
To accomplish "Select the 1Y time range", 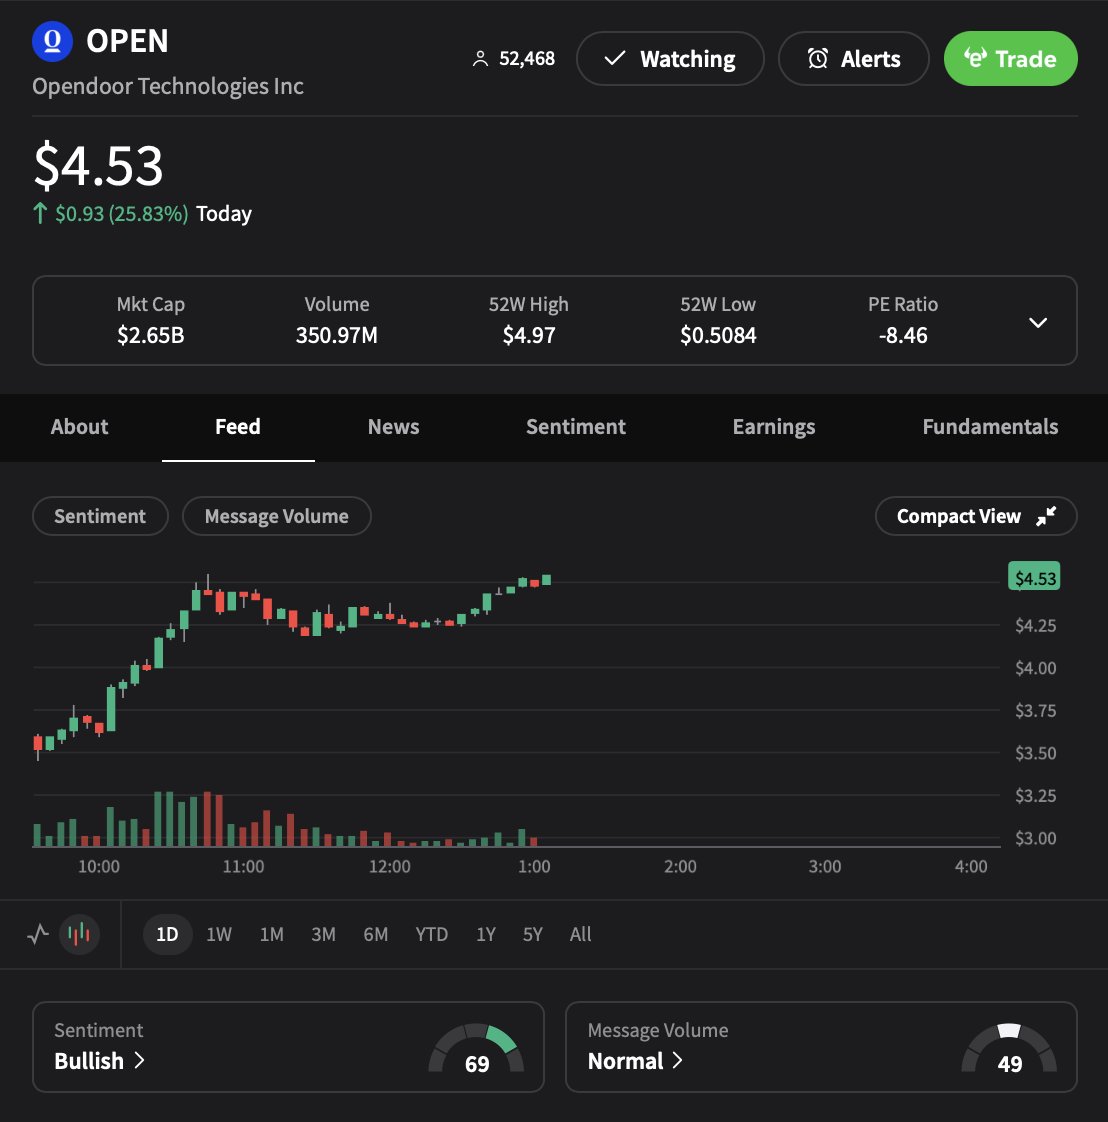I will click(x=486, y=934).
